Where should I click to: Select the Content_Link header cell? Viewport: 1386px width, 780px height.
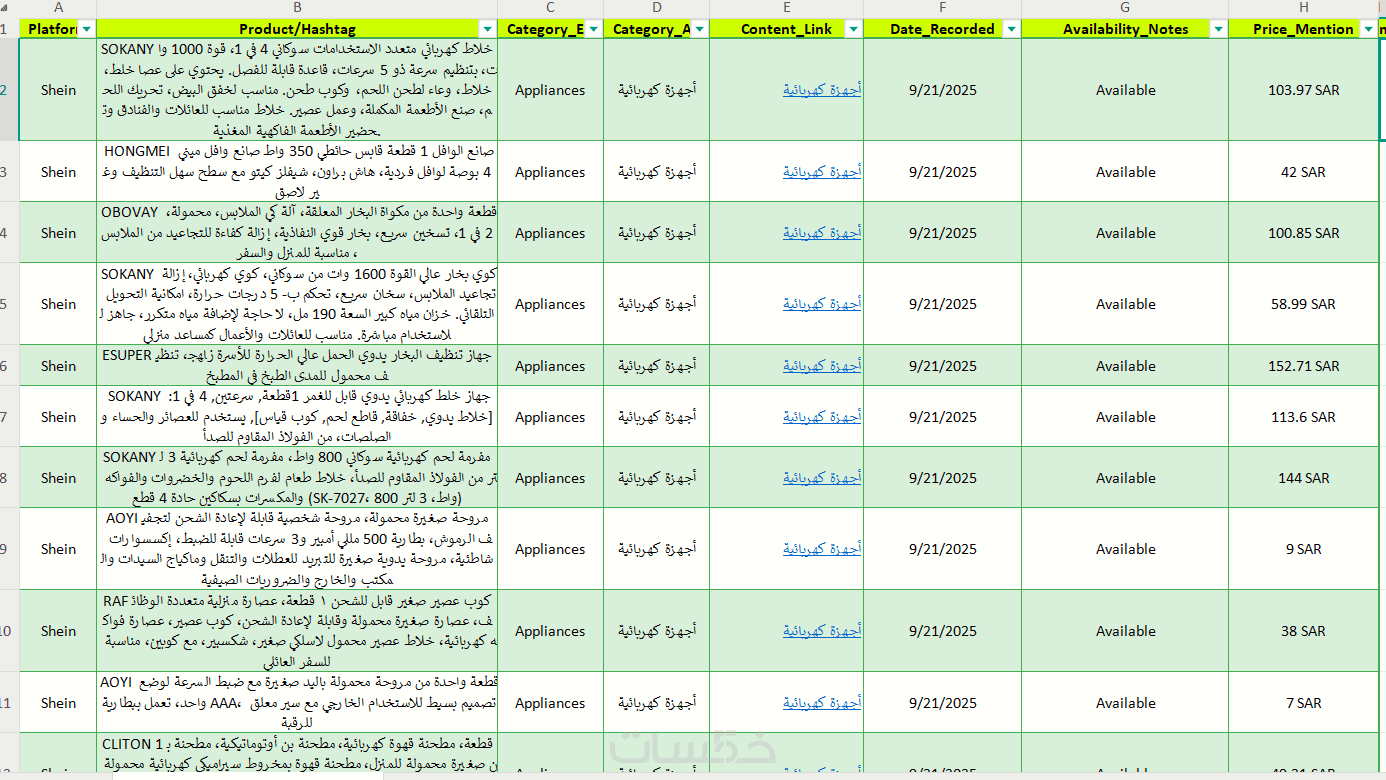pyautogui.click(x=786, y=29)
